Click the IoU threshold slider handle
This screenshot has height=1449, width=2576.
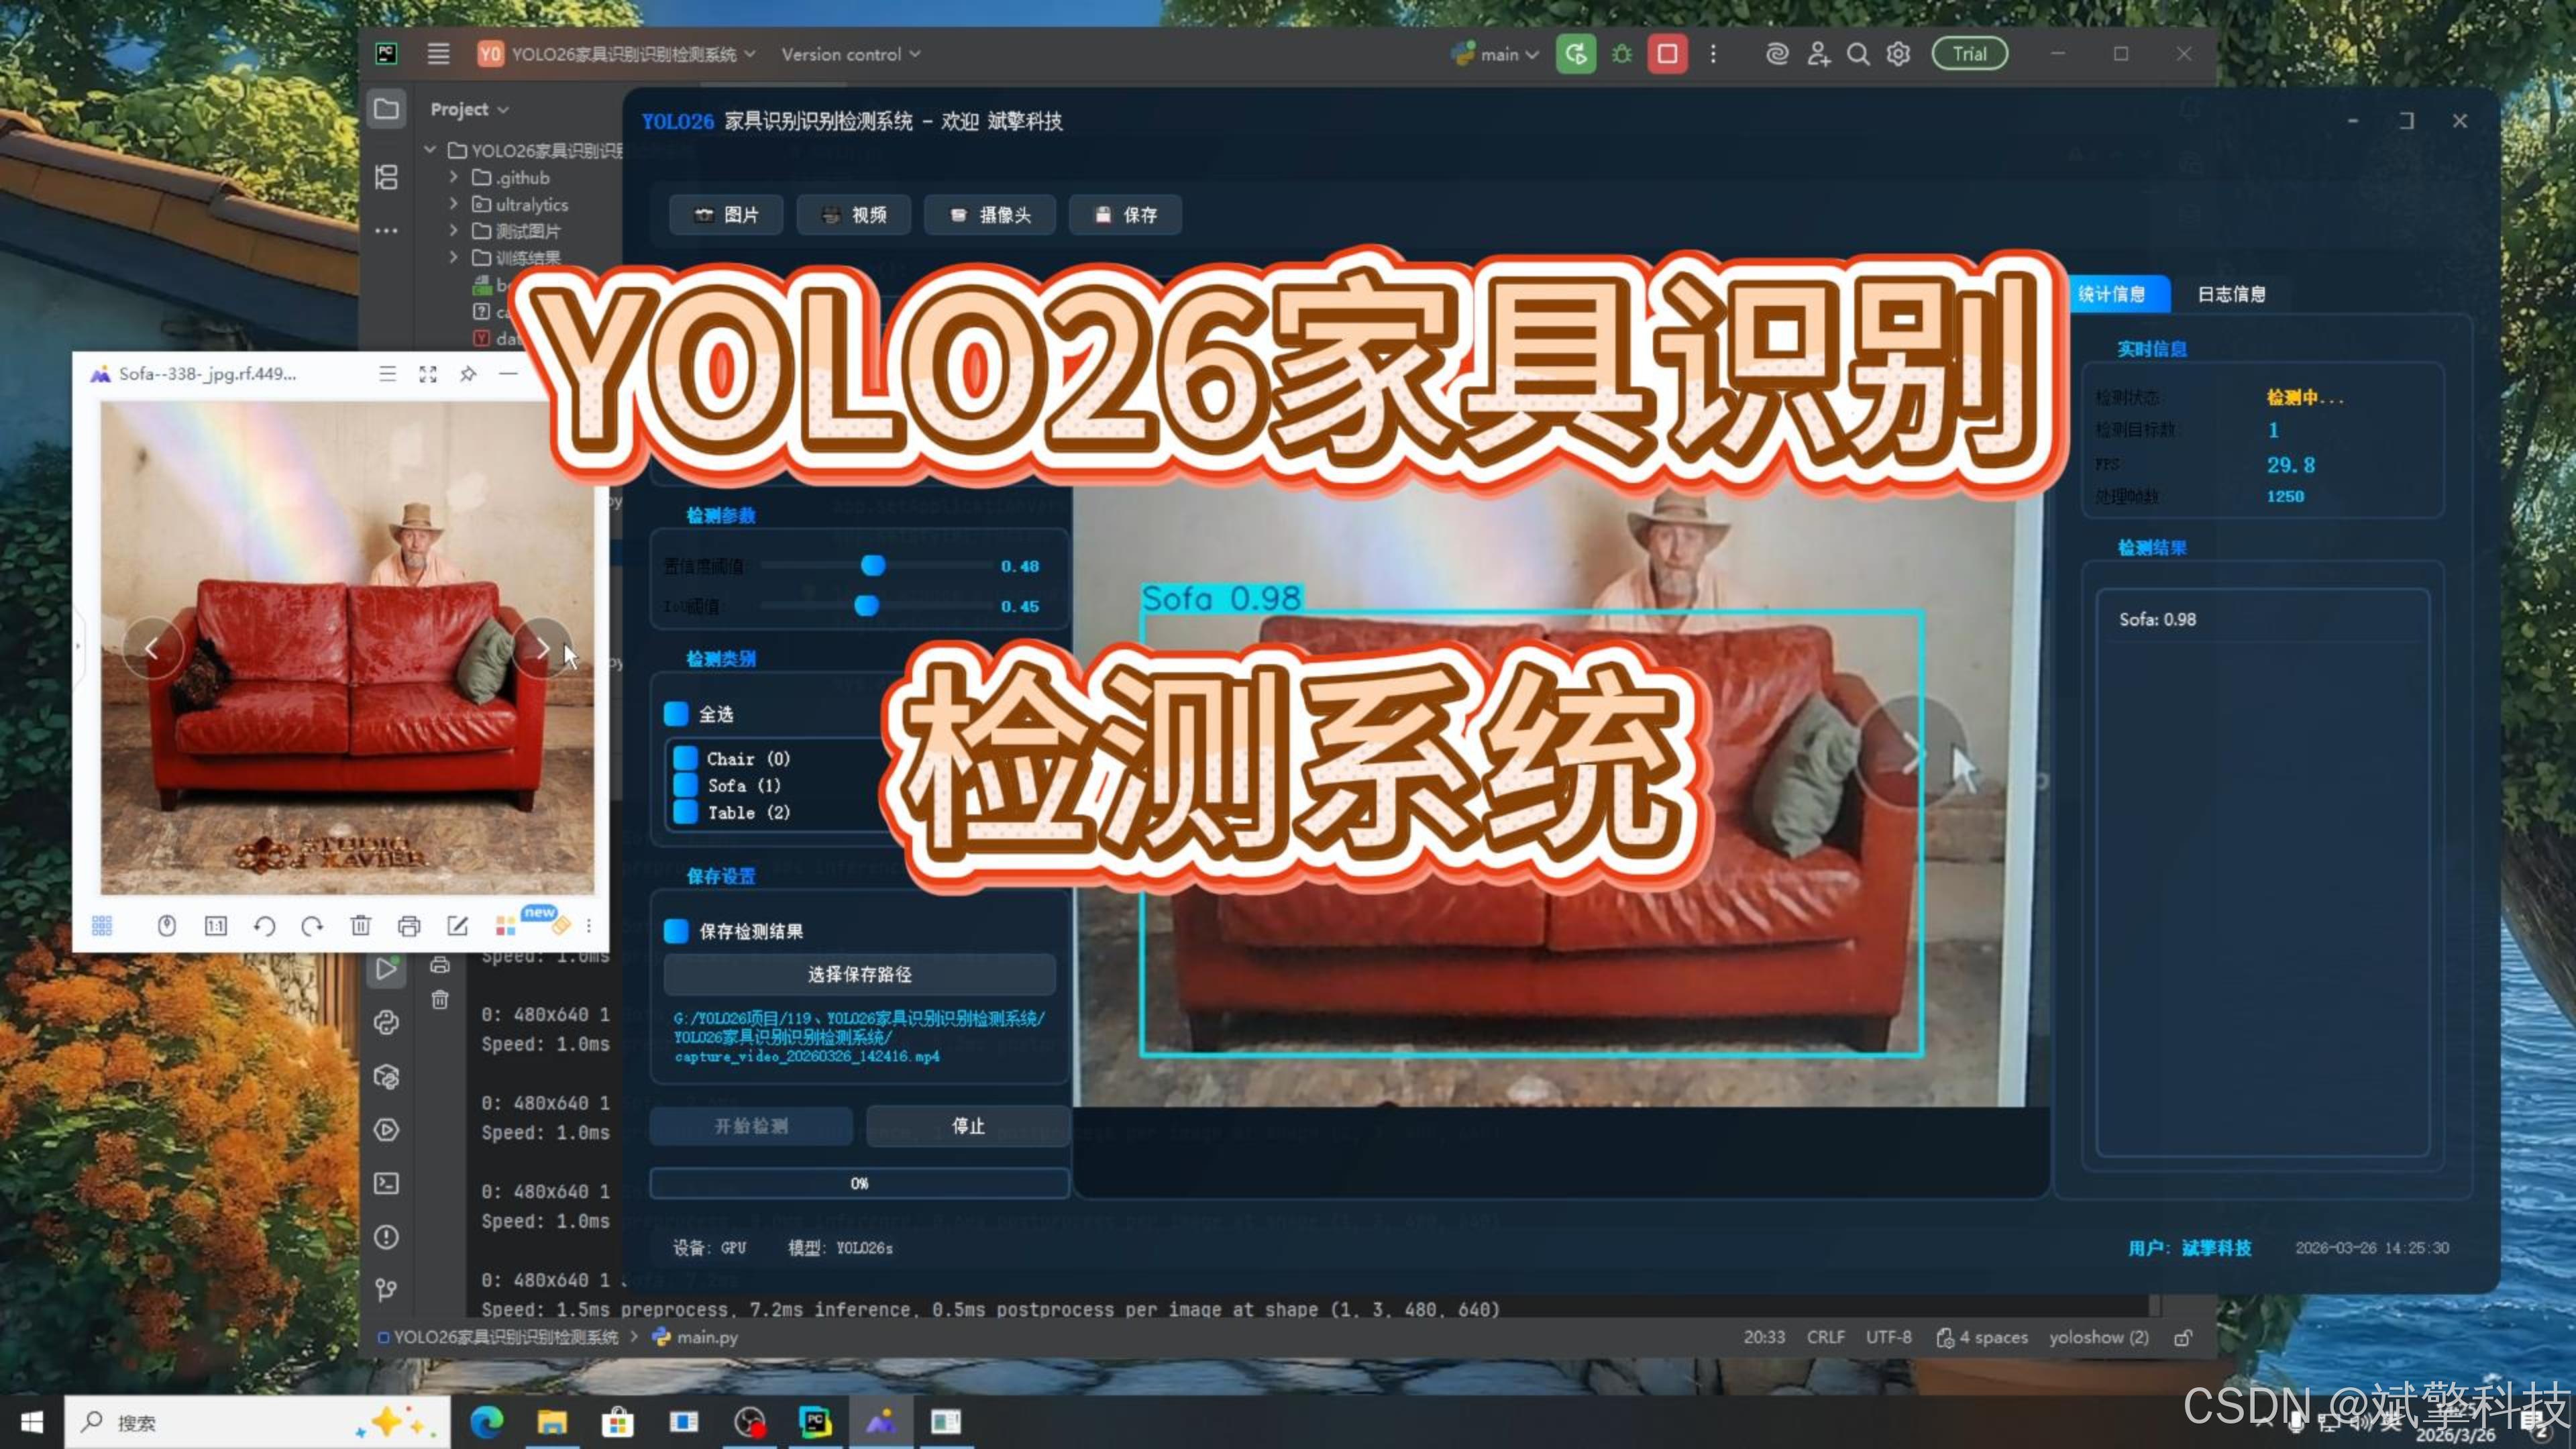(867, 605)
